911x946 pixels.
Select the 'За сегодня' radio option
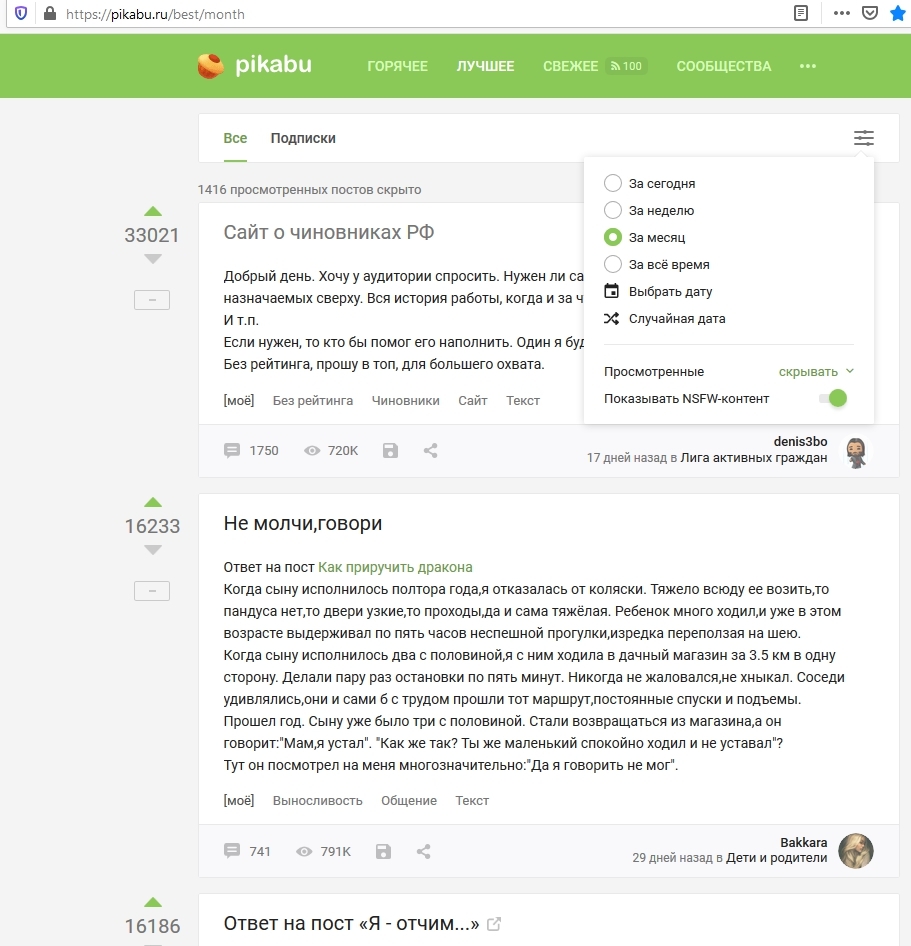click(613, 184)
